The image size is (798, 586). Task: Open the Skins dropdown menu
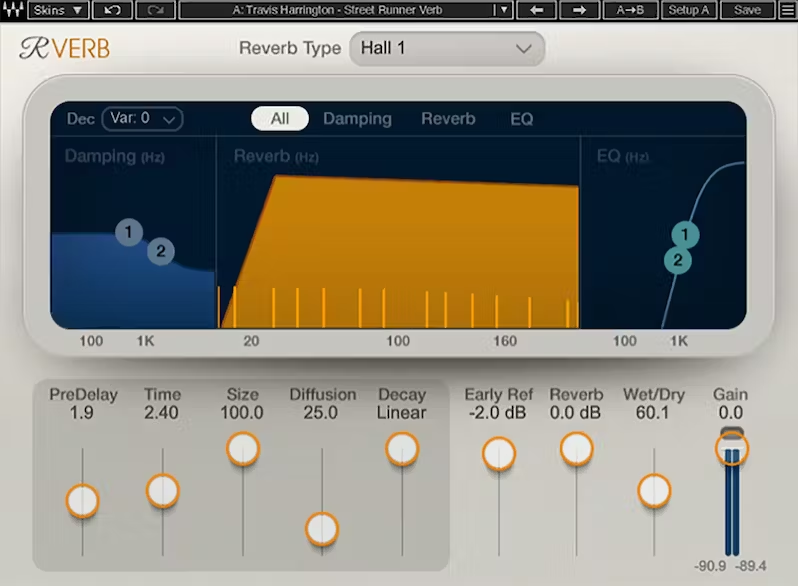pyautogui.click(x=58, y=10)
